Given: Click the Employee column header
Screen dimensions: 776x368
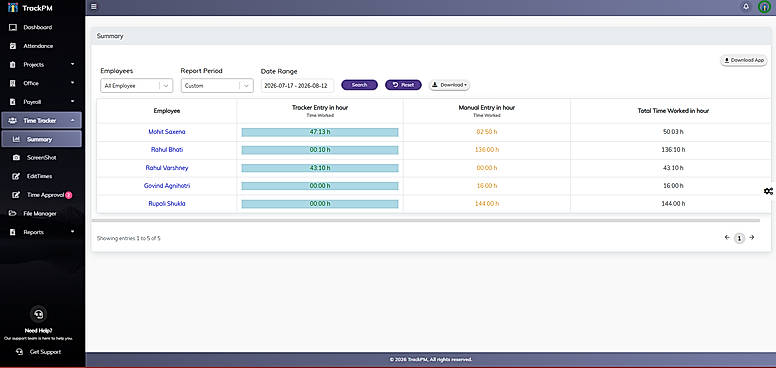Looking at the screenshot, I should 167,111.
